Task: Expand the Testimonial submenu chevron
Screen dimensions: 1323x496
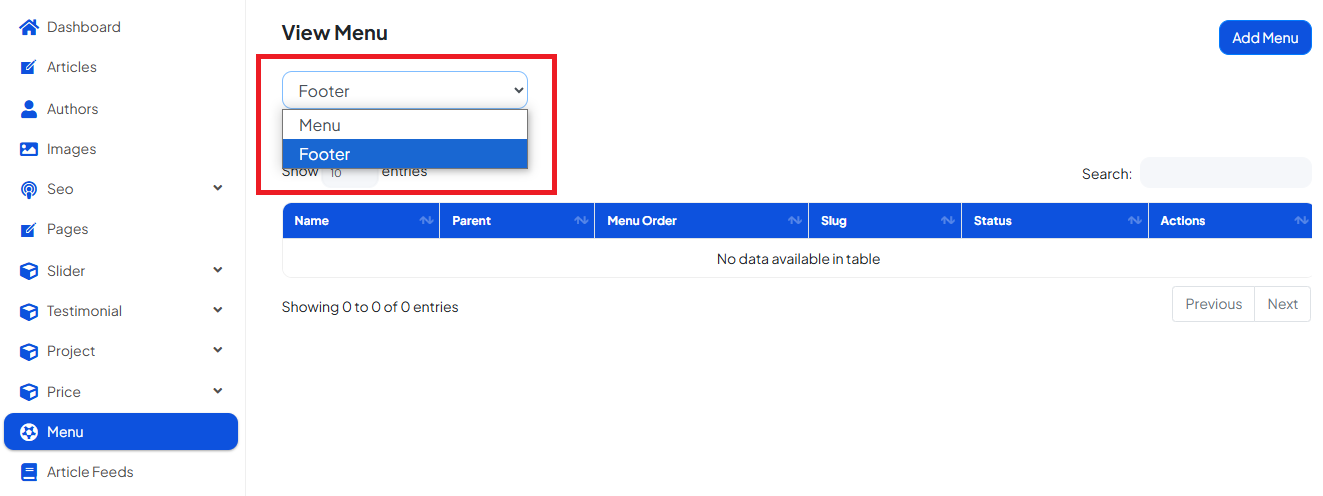Action: [x=218, y=310]
